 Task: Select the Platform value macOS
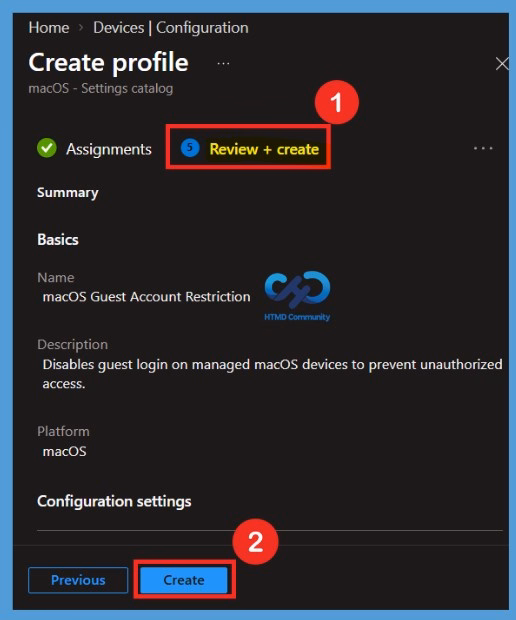(x=64, y=451)
